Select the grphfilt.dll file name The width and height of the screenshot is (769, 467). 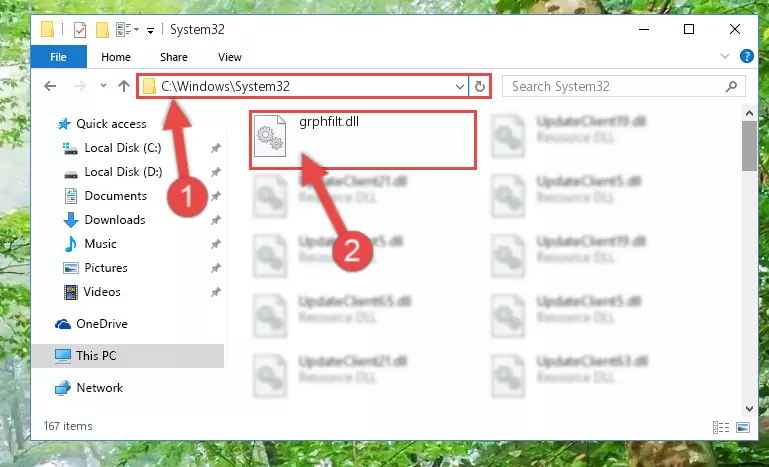[329, 122]
